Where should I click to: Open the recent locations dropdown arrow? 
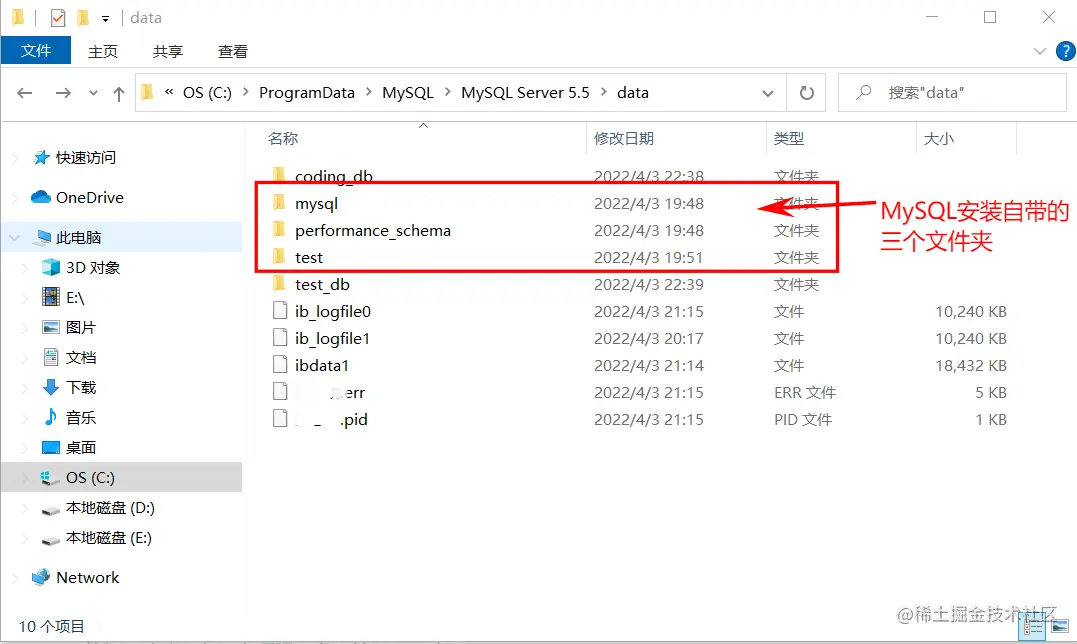(x=93, y=93)
